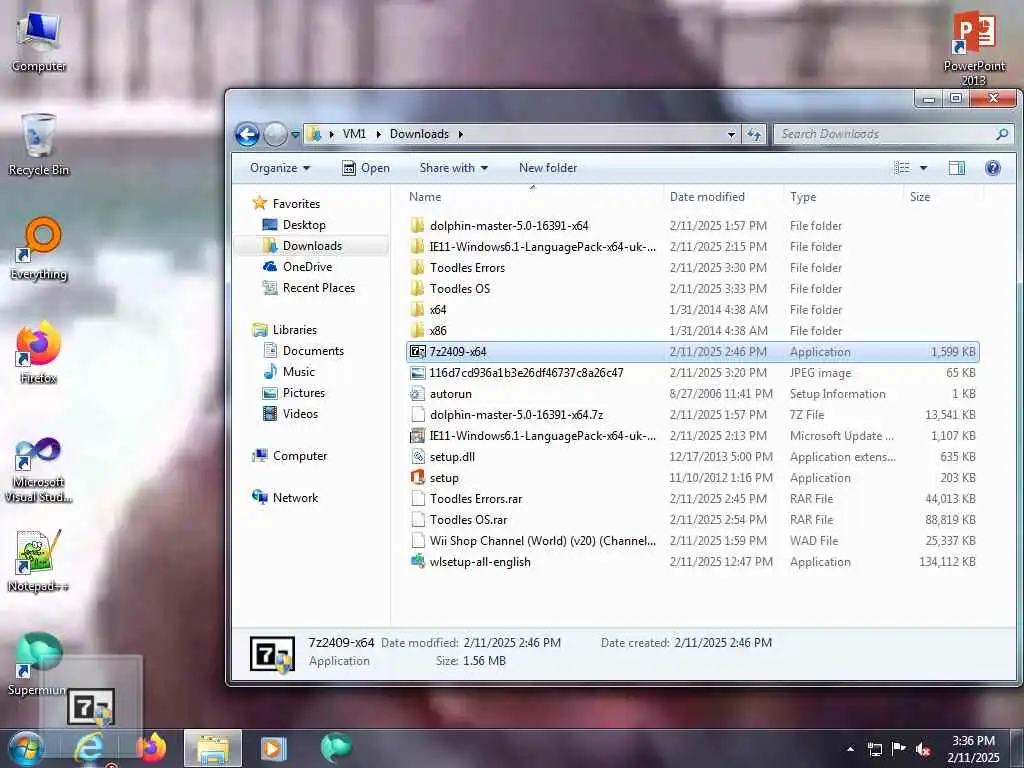Open Explorer help question mark icon
1024x768 pixels.
(x=993, y=168)
